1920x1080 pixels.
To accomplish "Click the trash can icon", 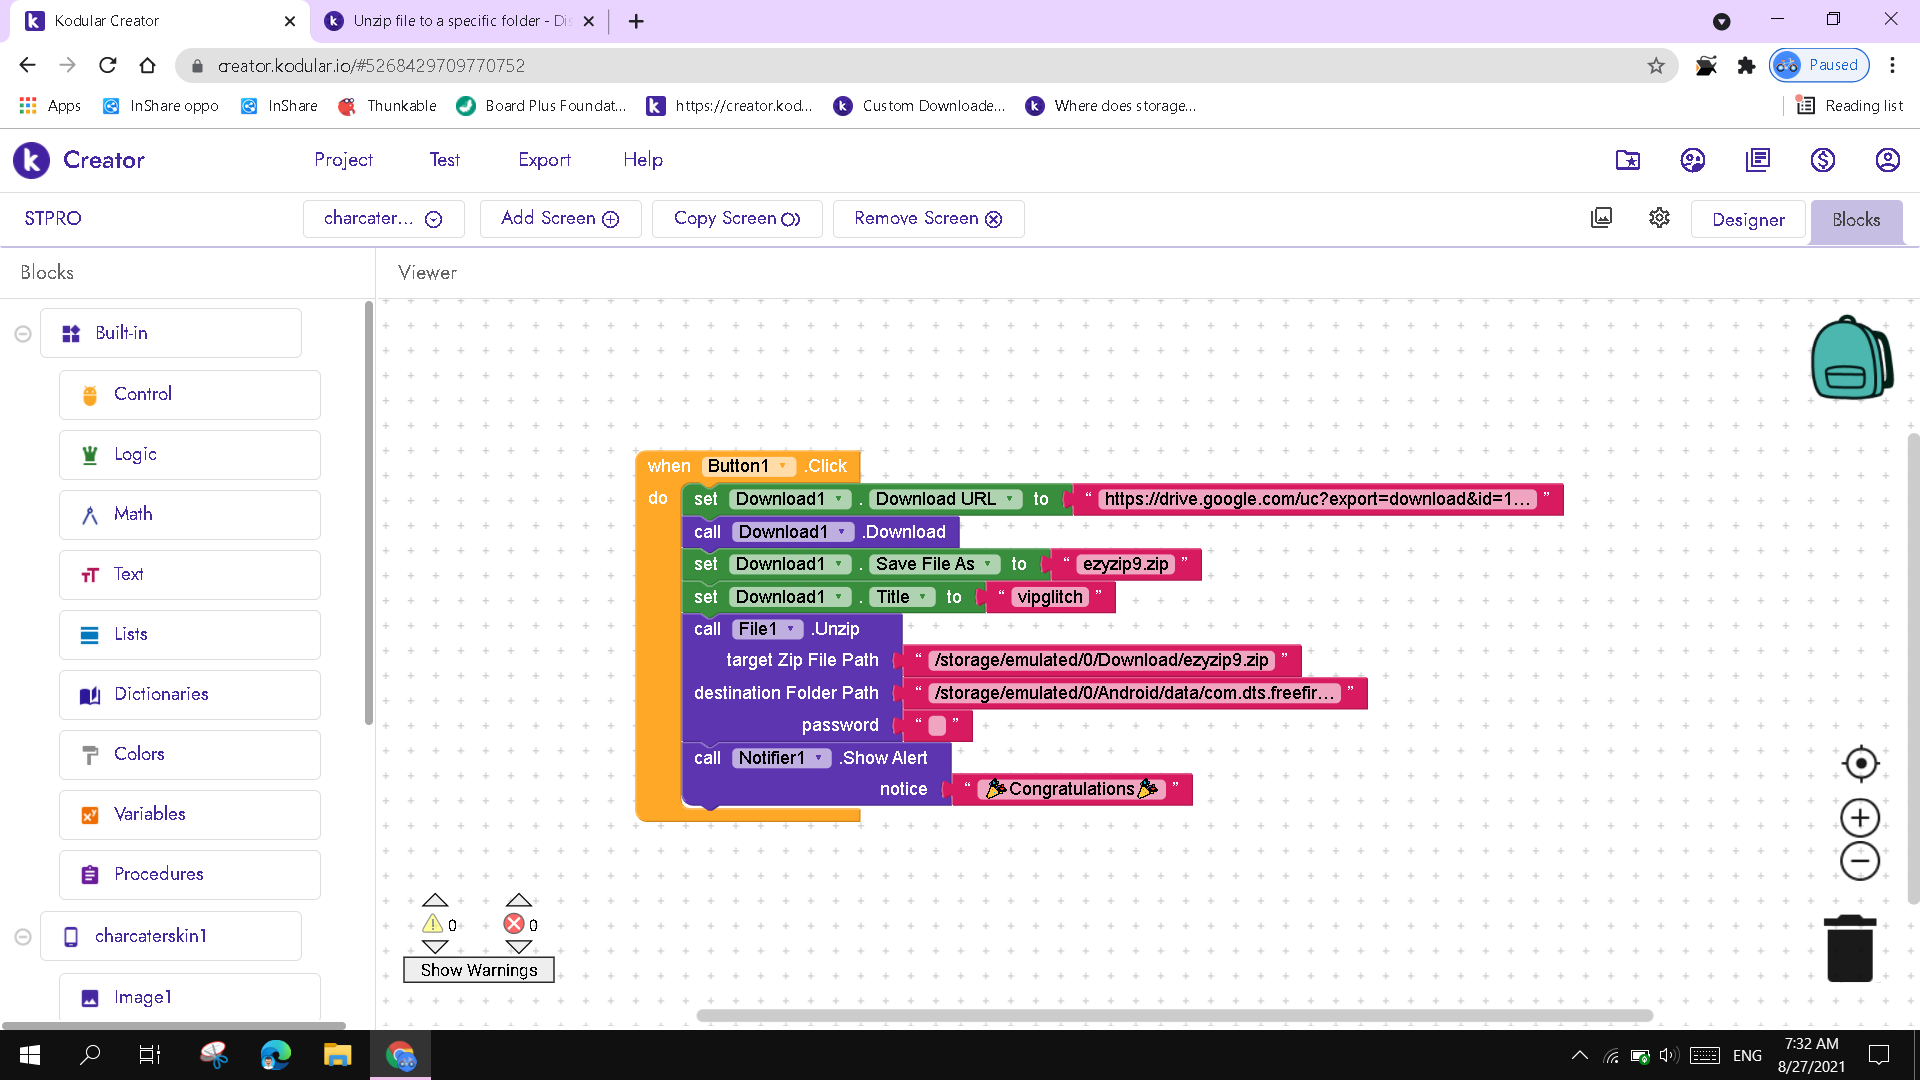I will point(1849,949).
